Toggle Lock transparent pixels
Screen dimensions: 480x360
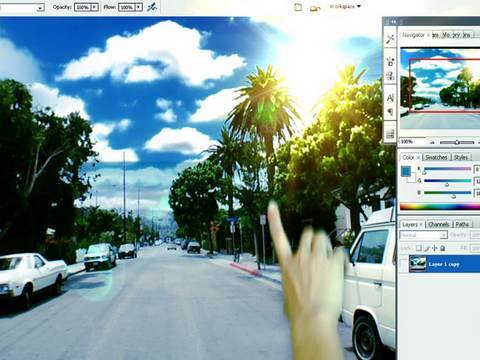(x=419, y=248)
